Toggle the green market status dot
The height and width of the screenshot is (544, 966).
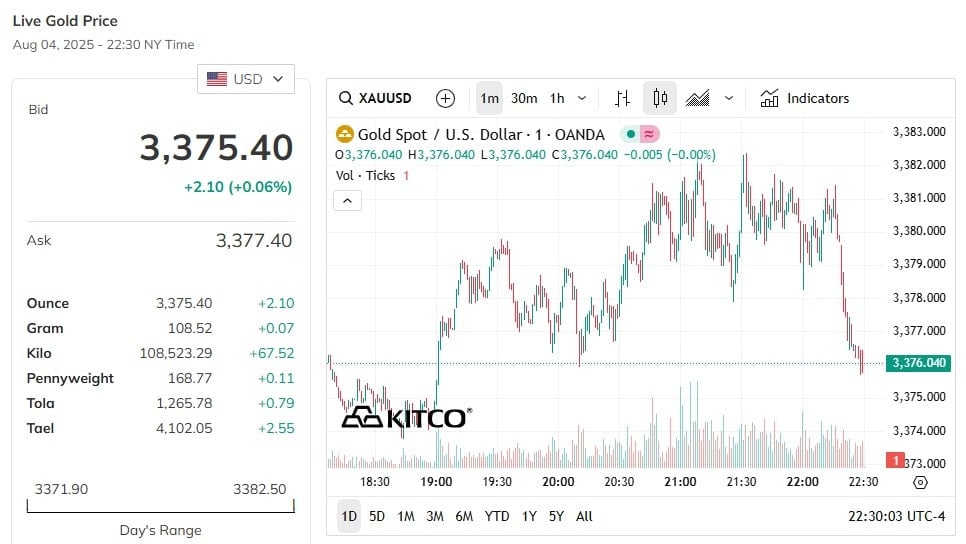[x=631, y=134]
